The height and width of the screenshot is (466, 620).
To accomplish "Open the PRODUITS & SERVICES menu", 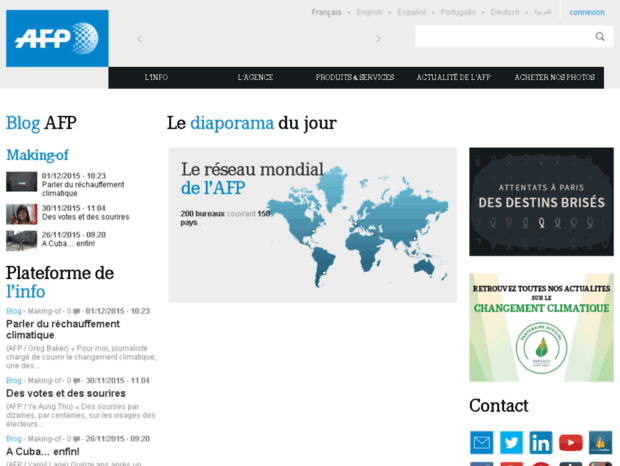I will tap(354, 77).
